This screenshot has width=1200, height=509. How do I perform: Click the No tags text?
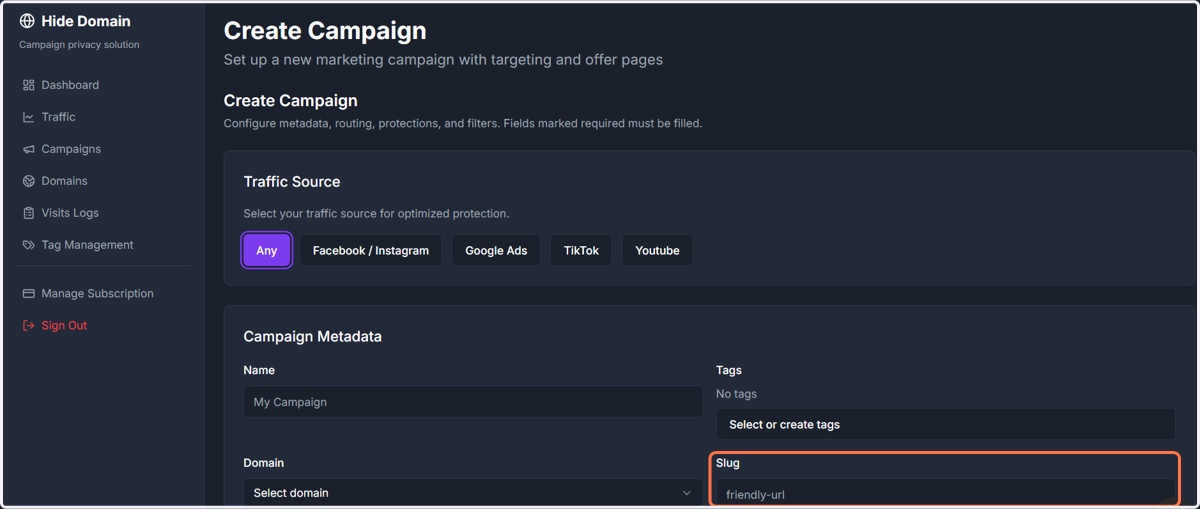pos(736,394)
